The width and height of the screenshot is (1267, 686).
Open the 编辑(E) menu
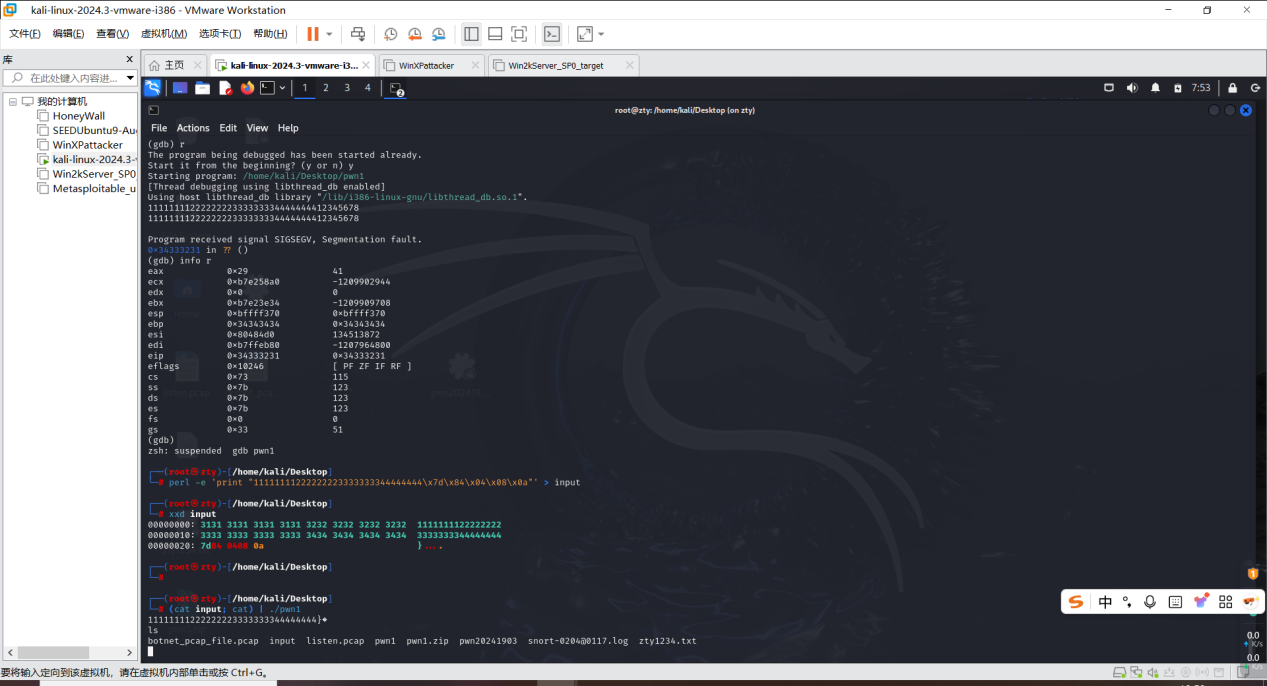[69, 34]
